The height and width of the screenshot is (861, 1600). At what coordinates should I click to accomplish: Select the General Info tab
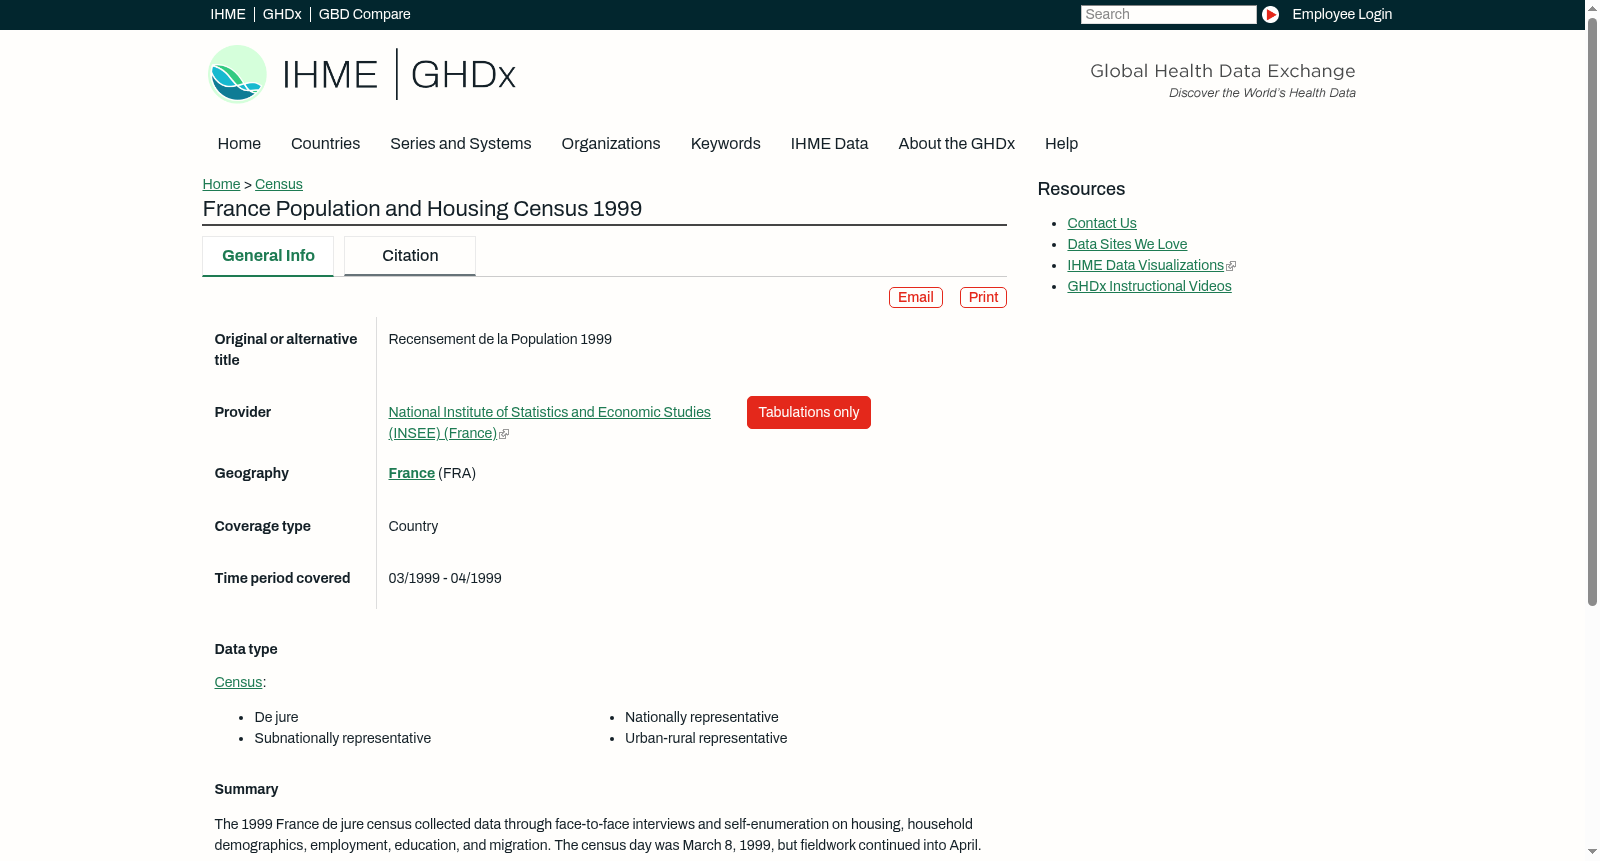coord(268,256)
